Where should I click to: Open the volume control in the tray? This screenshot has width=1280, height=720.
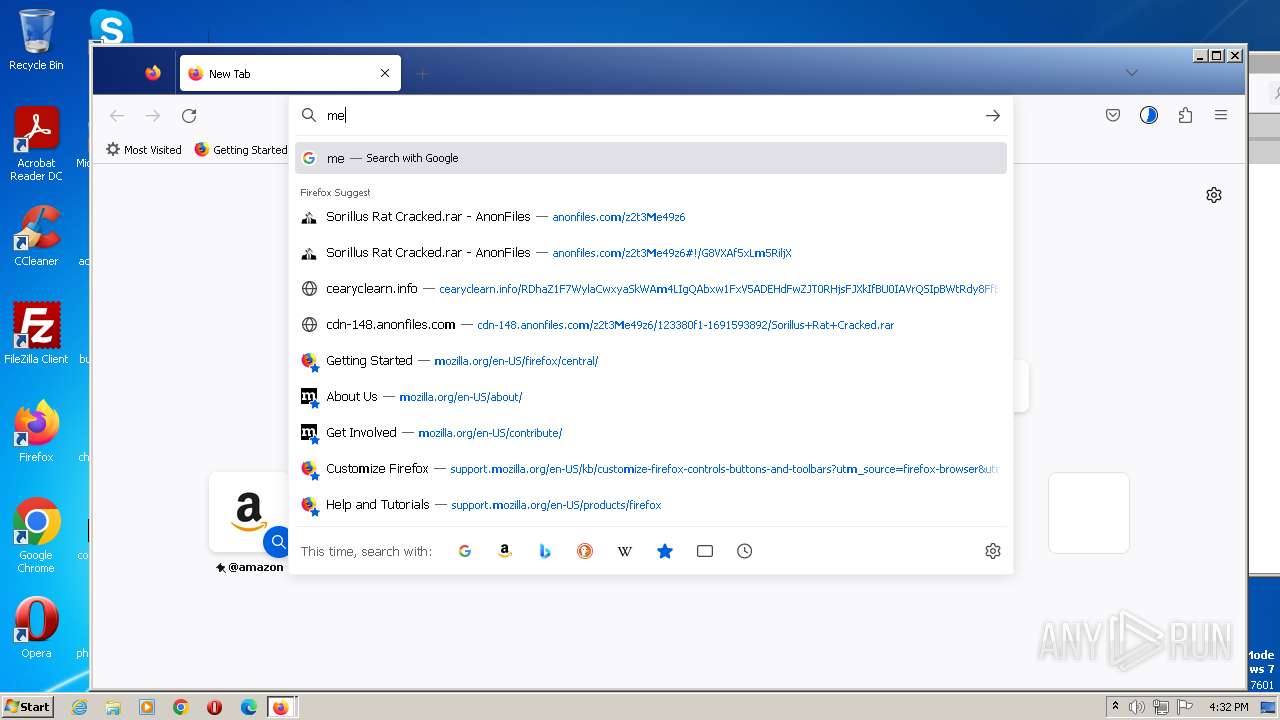[x=1136, y=707]
